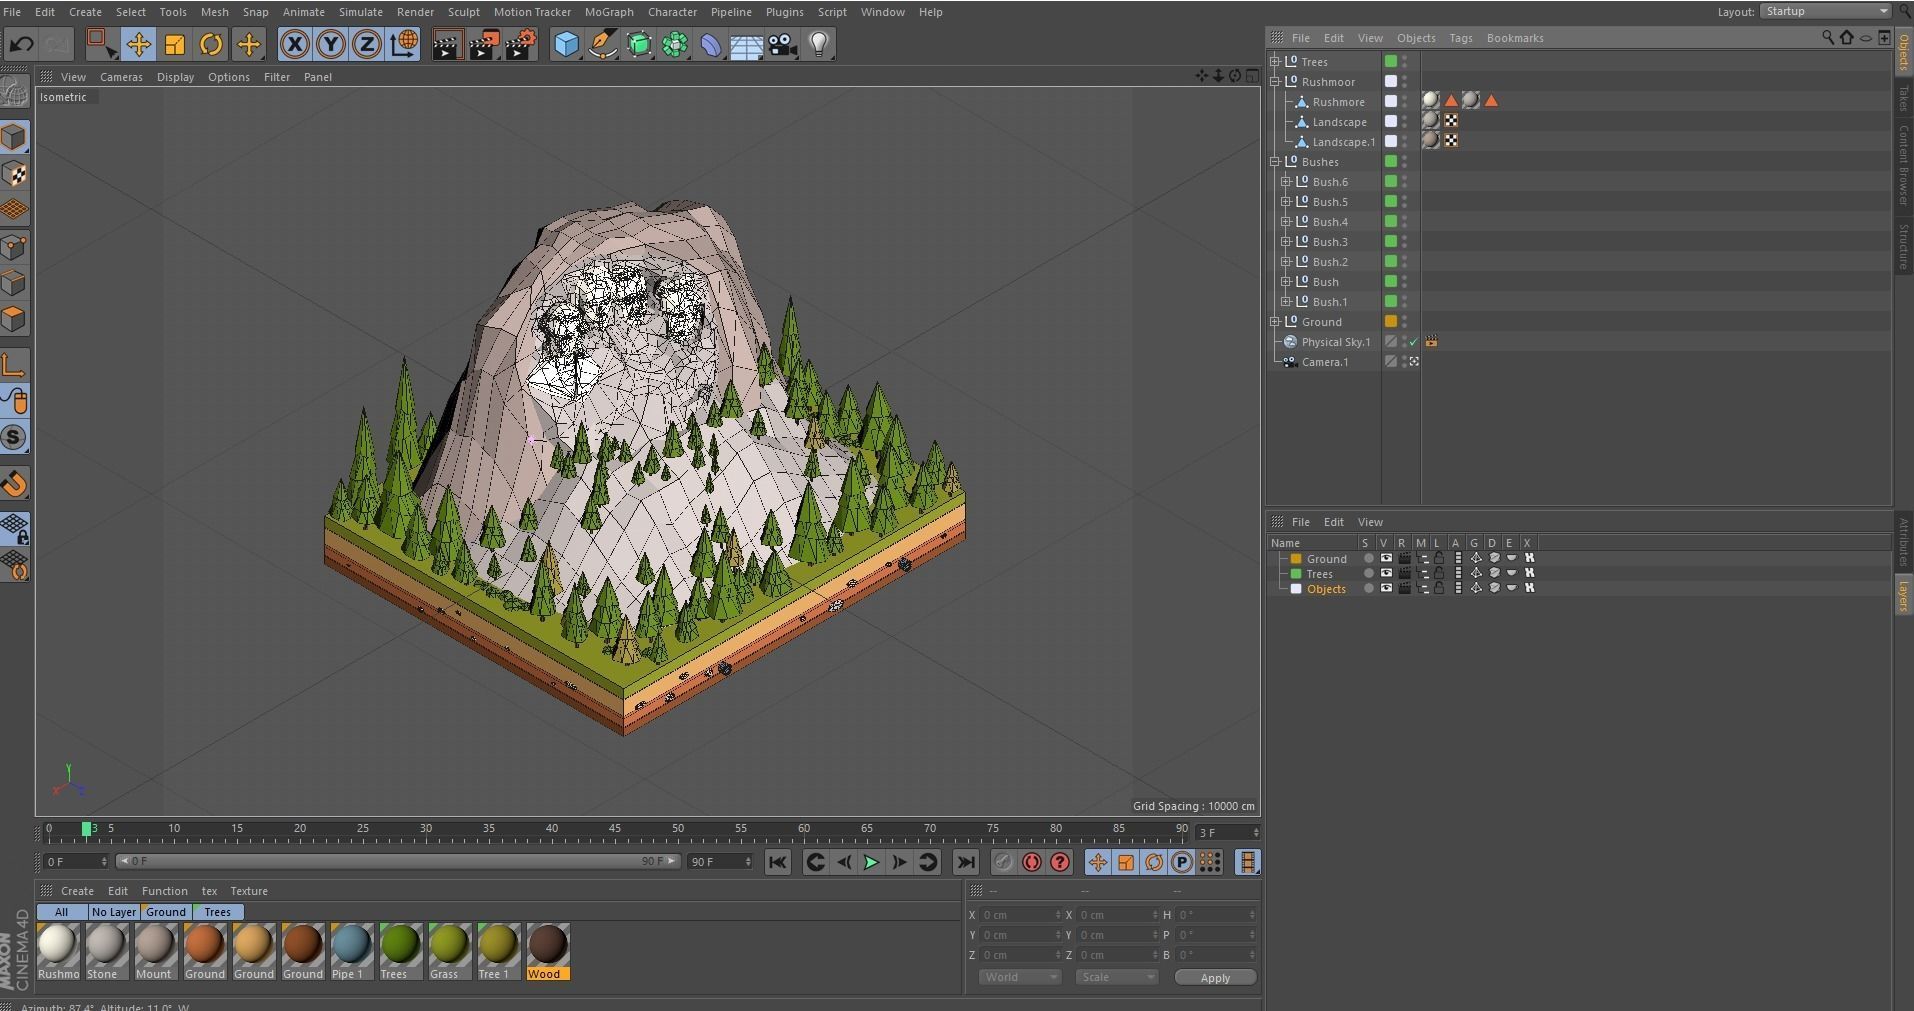Open viewport Cameras menu
This screenshot has height=1011, width=1914.
(x=121, y=77)
